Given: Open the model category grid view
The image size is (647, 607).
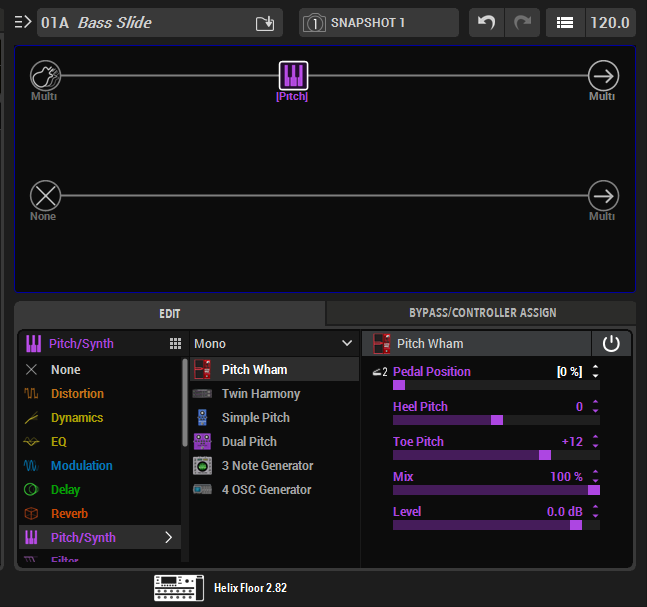Looking at the screenshot, I should (x=175, y=343).
